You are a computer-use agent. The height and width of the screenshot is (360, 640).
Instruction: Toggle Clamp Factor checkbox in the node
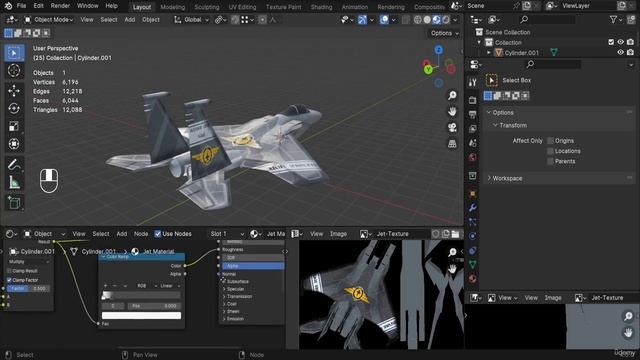[9, 280]
